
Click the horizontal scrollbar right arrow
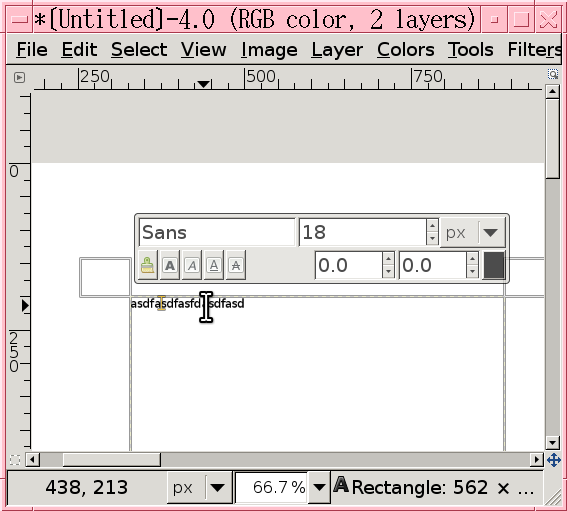pos(537,460)
